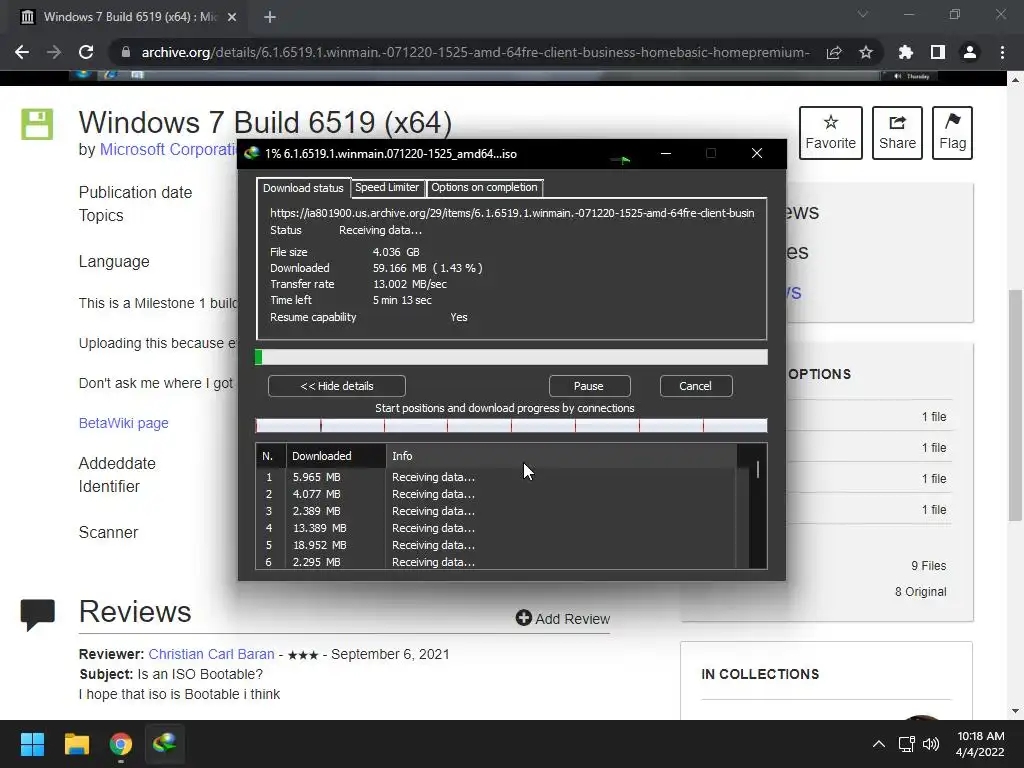The height and width of the screenshot is (768, 1024).
Task: Share this archive item
Action: [897, 133]
